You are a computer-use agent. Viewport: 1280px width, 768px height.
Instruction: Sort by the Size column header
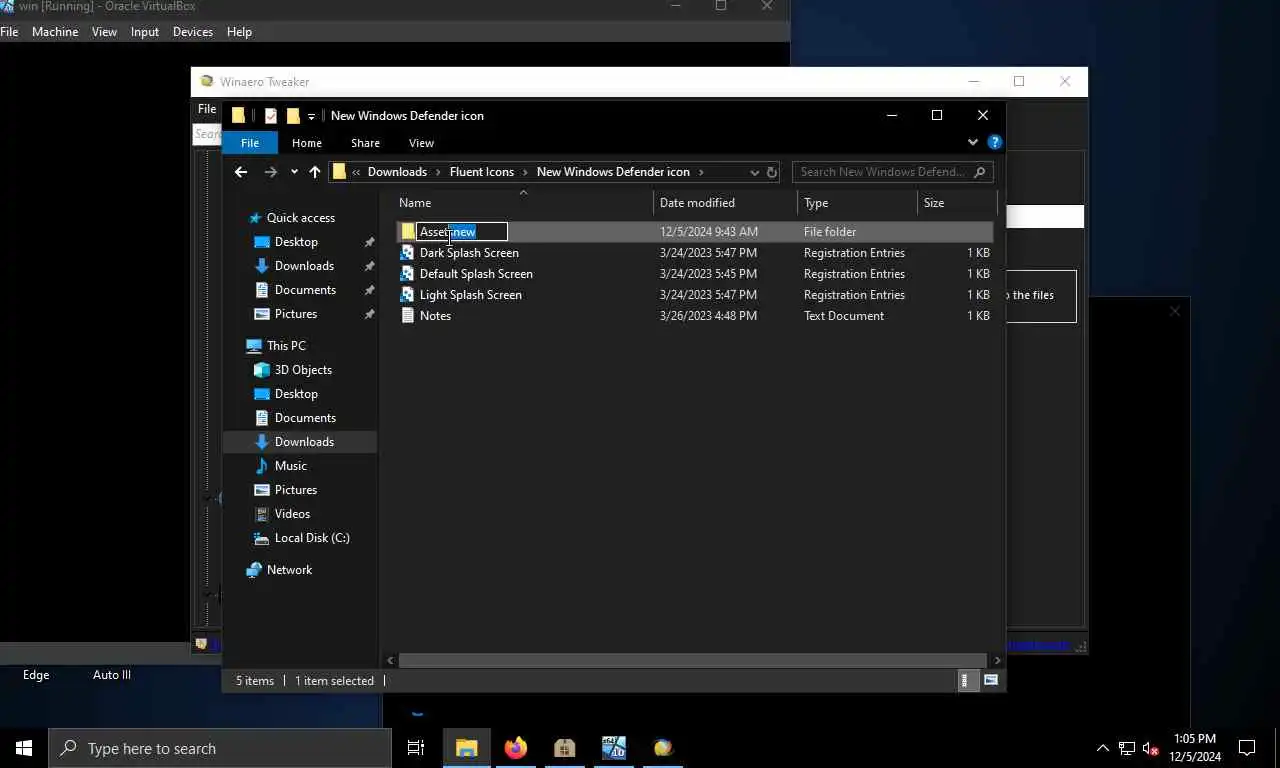(957, 203)
